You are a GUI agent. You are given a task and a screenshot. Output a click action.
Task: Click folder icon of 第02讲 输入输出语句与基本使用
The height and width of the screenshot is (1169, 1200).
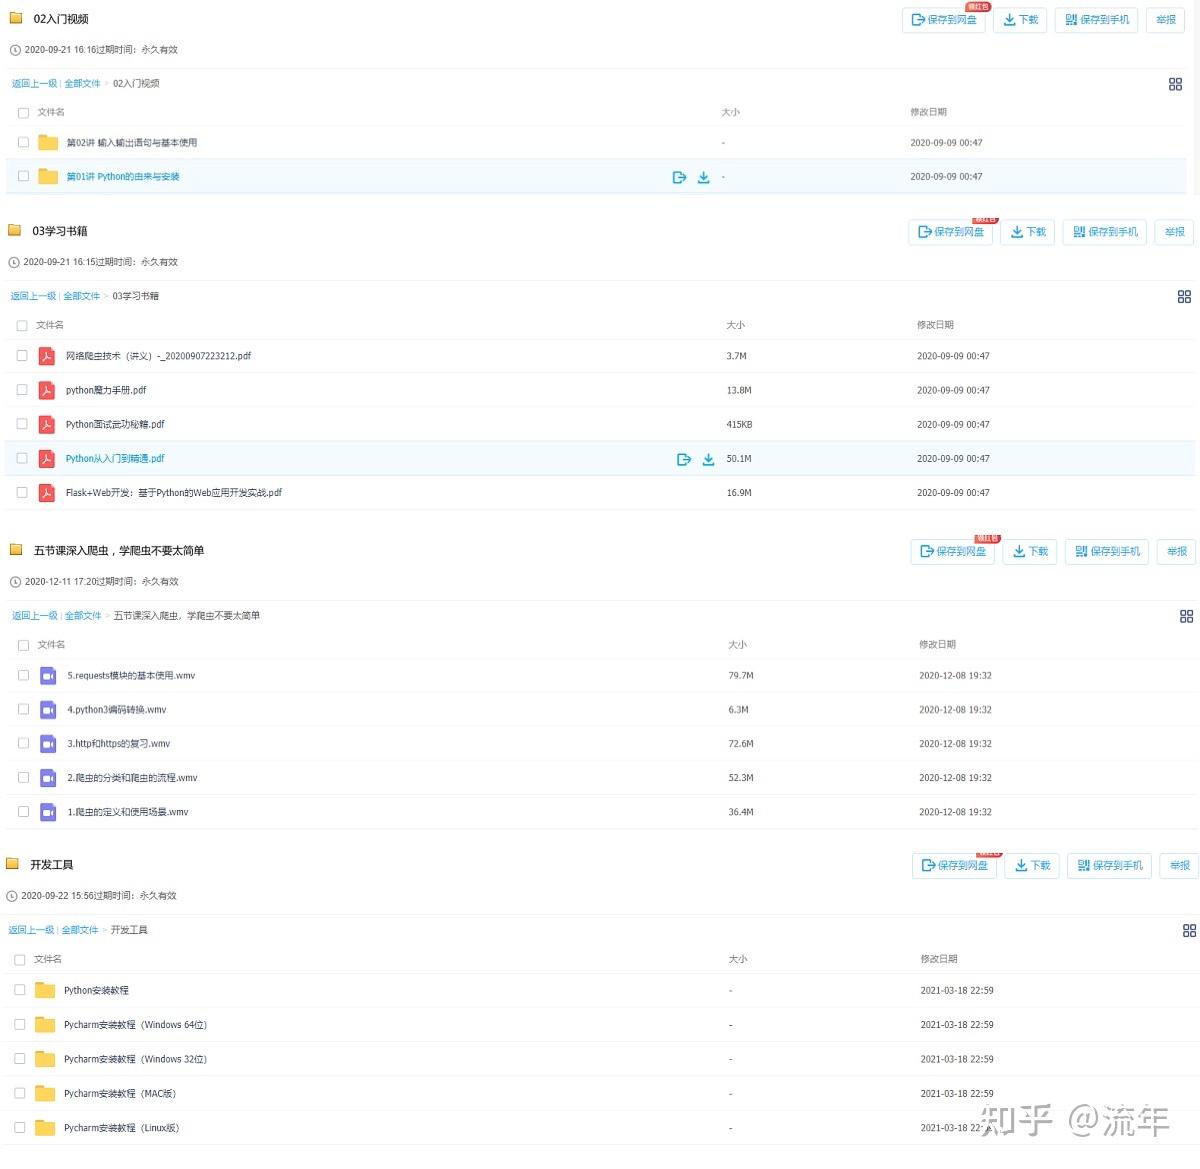click(x=48, y=143)
